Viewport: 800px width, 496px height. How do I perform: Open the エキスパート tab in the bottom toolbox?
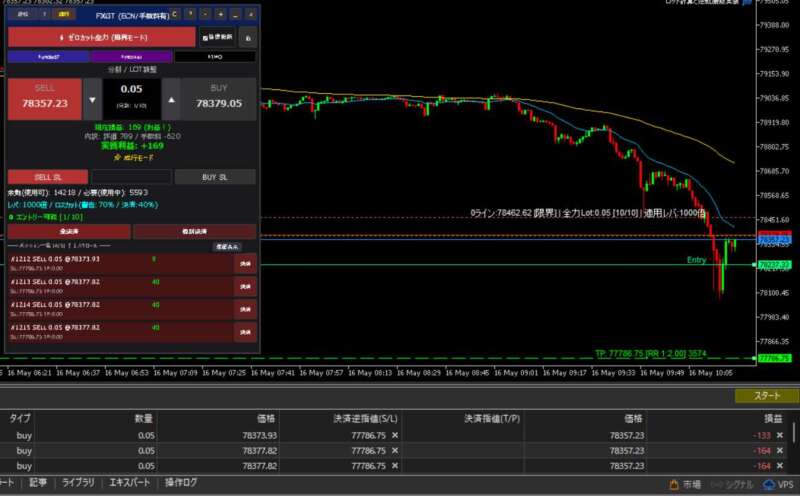coord(130,482)
